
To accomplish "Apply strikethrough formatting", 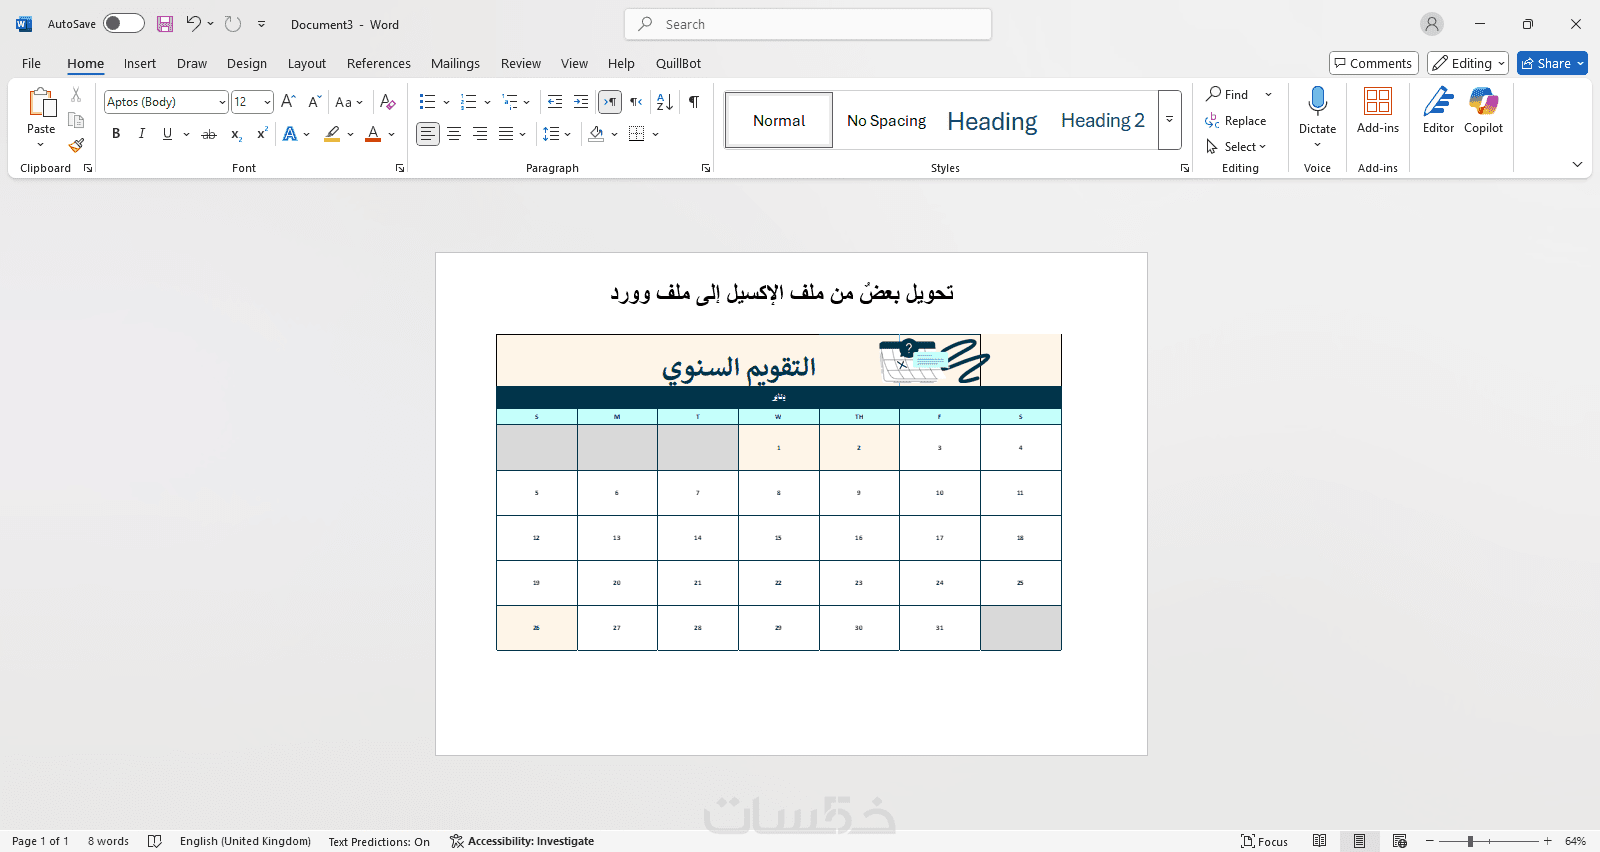I will point(209,134).
